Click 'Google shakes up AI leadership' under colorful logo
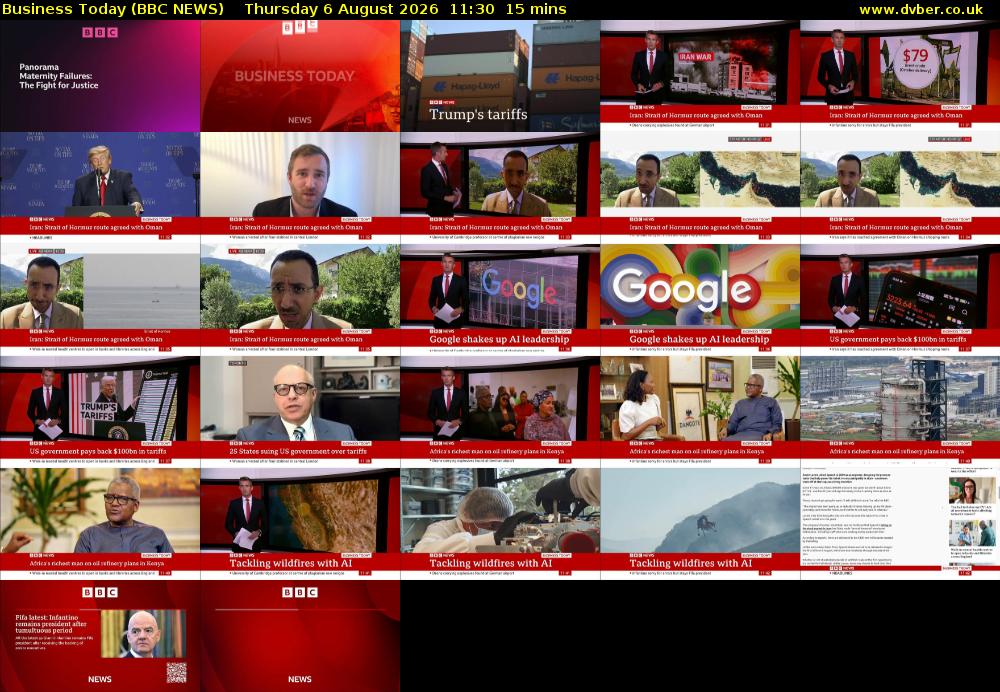 coord(699,339)
